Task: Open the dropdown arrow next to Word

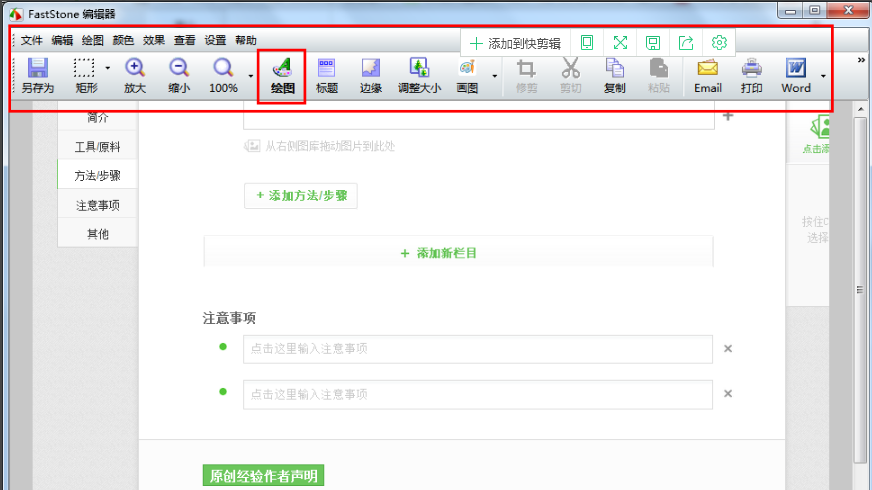Action: point(823,75)
